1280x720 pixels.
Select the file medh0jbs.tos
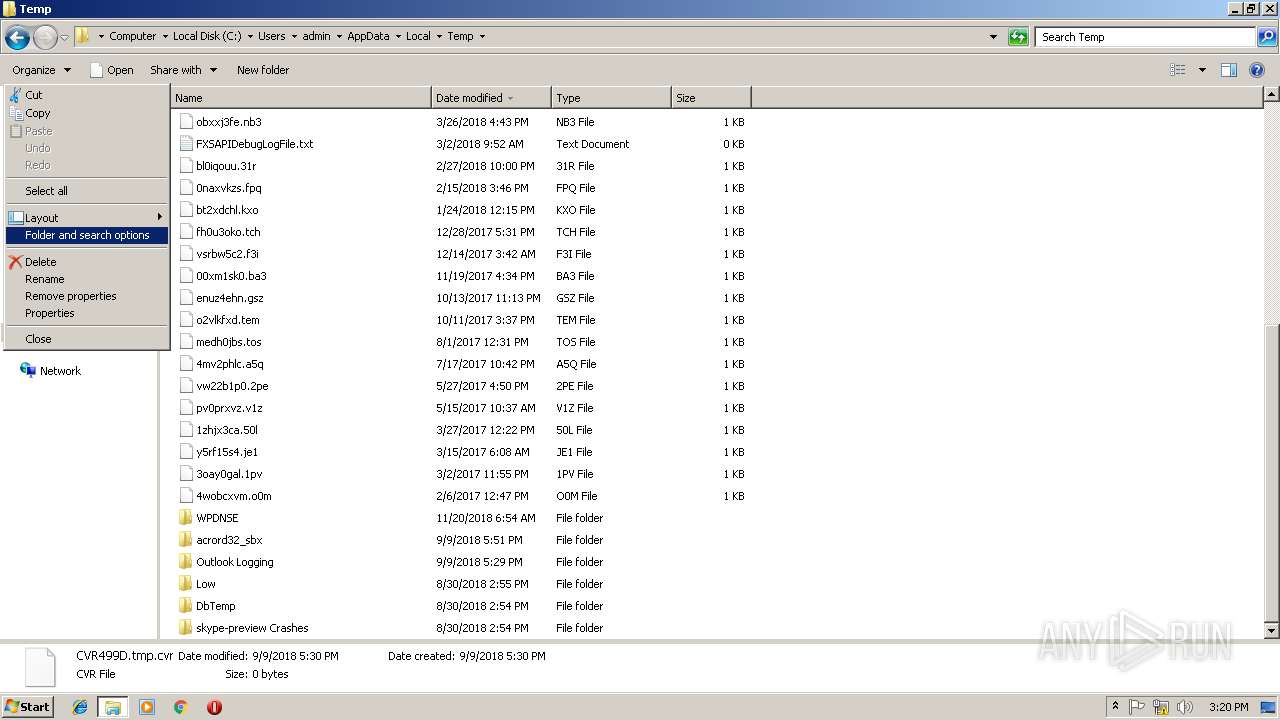tap(228, 342)
